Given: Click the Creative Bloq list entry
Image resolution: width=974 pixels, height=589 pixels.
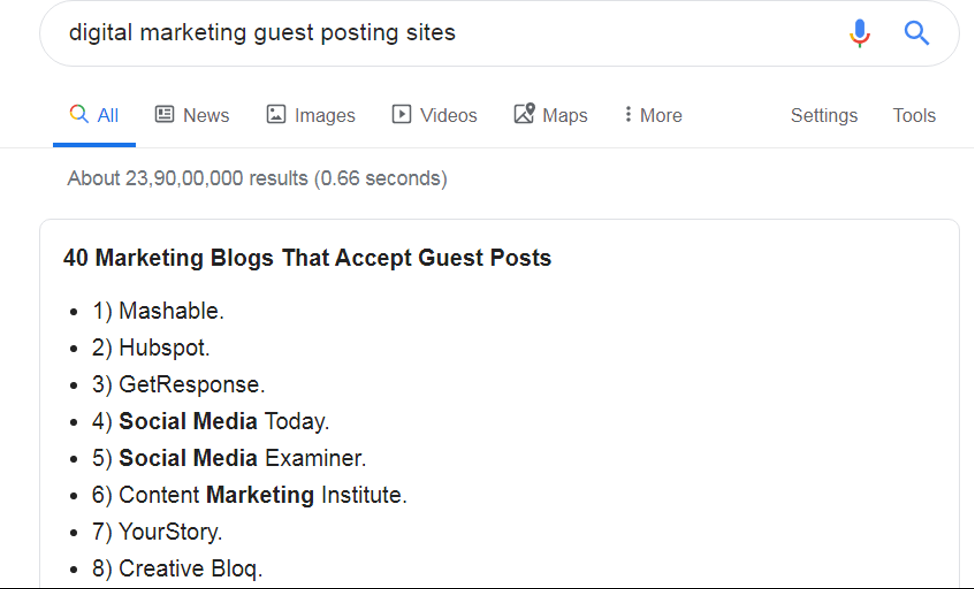Looking at the screenshot, I should (x=175, y=568).
